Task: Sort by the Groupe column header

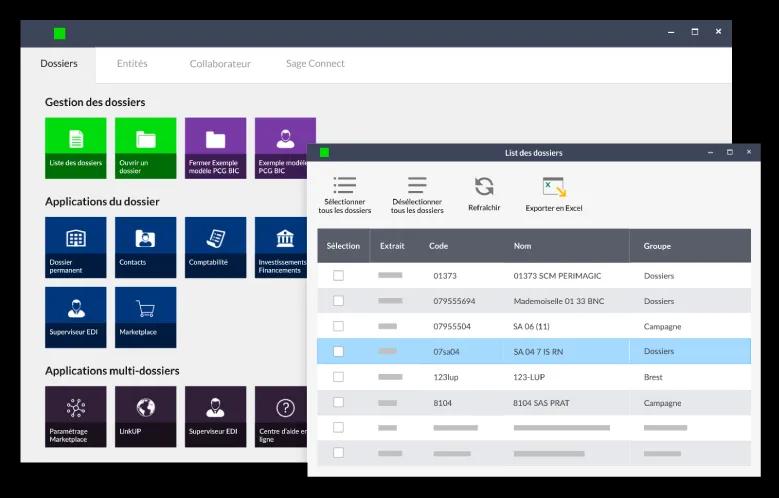Action: 657,246
